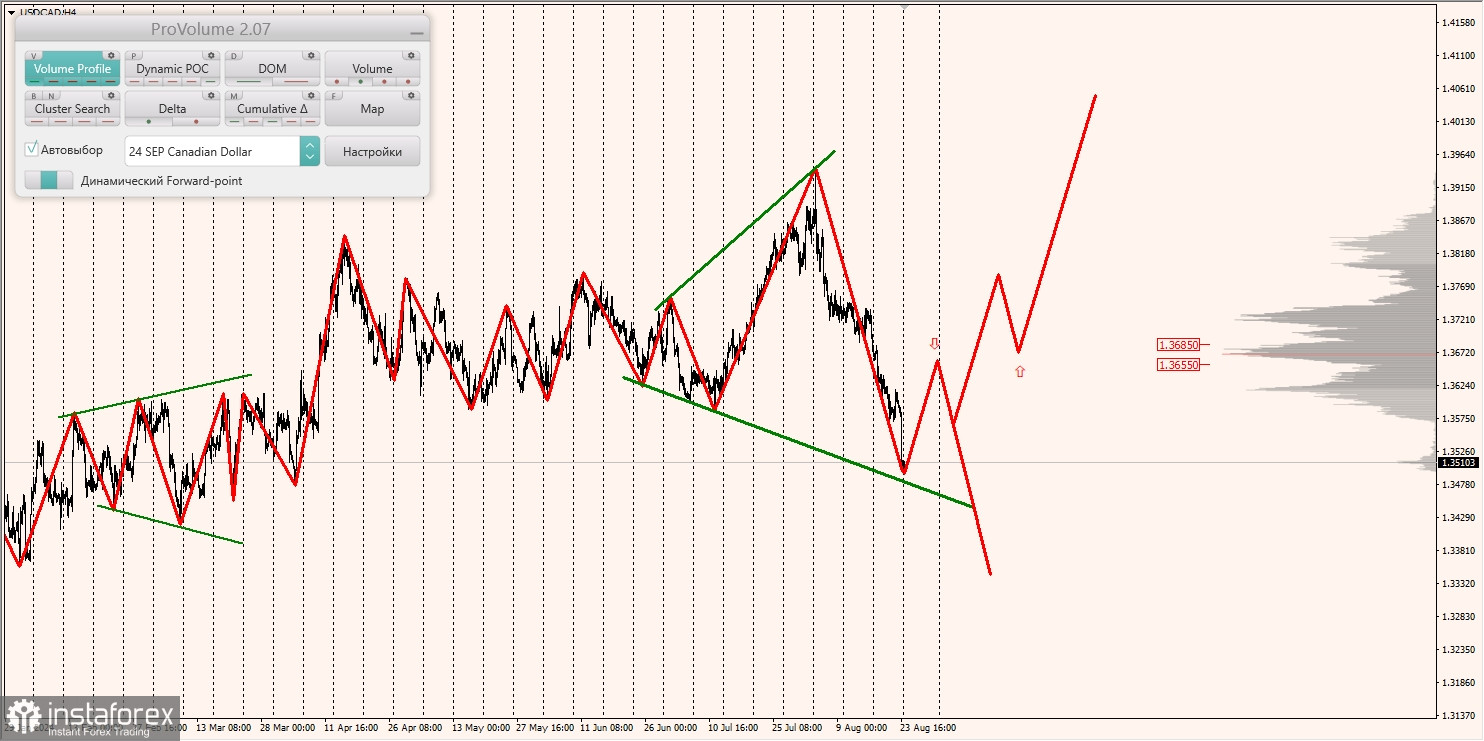Activate the Volume button
Viewport: 1484px width, 741px height.
(x=372, y=68)
